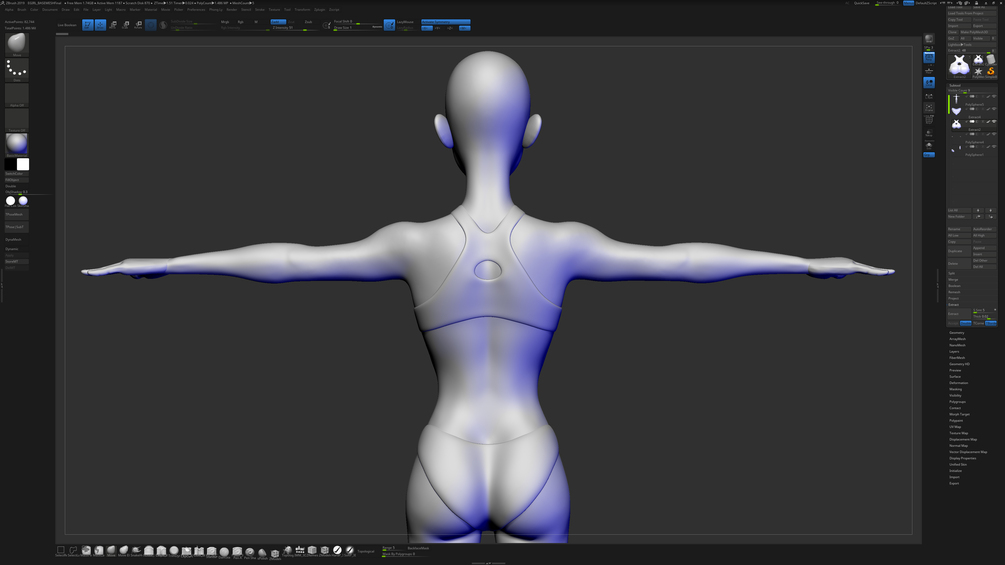The height and width of the screenshot is (565, 1005).
Task: Select the Extract2 subtool in list
Action: coord(973,123)
